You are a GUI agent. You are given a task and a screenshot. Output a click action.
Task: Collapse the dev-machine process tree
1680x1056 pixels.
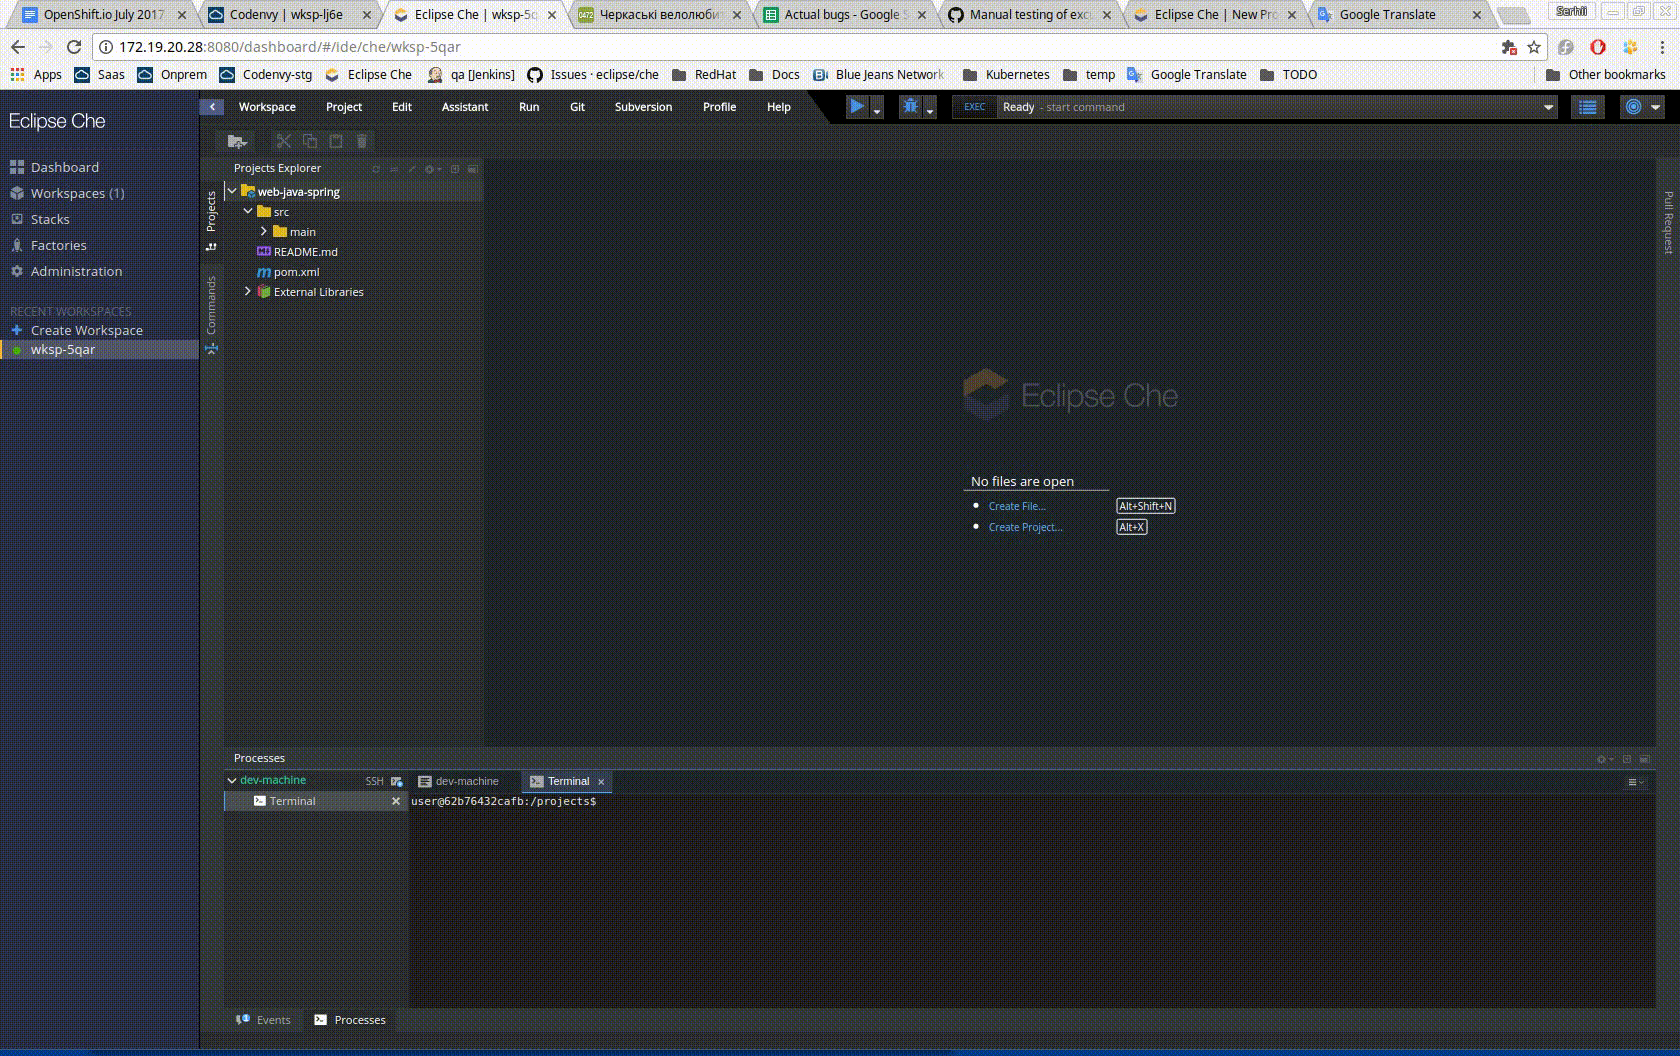[x=232, y=780]
